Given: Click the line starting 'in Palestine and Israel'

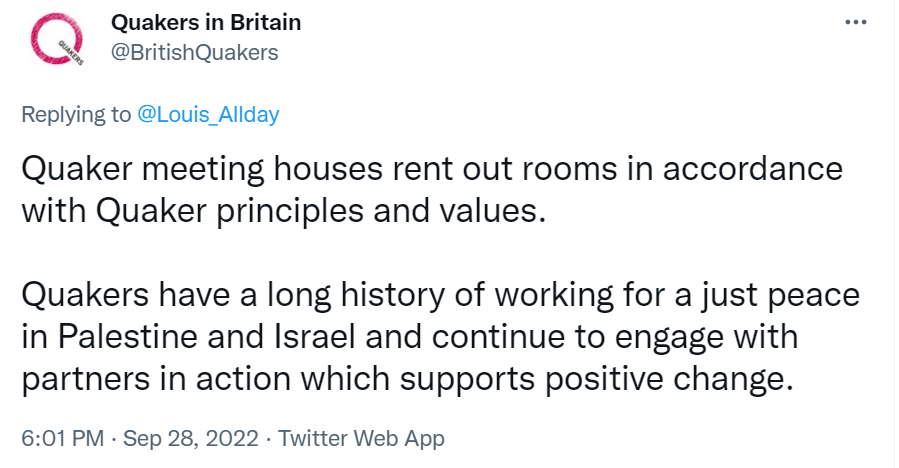Looking at the screenshot, I should coord(410,337).
